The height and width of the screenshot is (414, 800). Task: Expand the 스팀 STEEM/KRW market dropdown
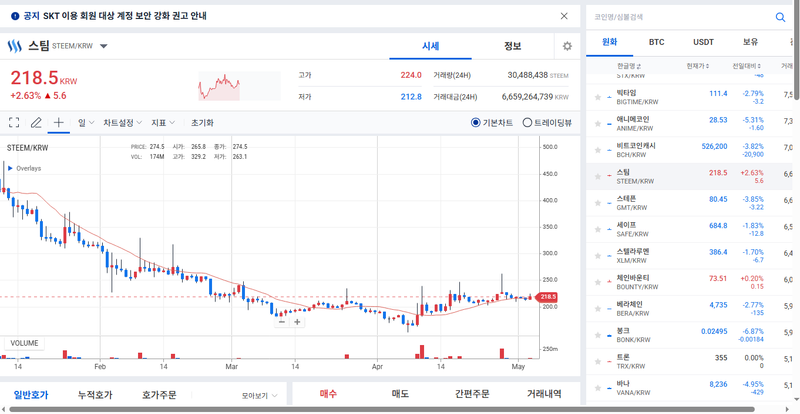(x=104, y=46)
